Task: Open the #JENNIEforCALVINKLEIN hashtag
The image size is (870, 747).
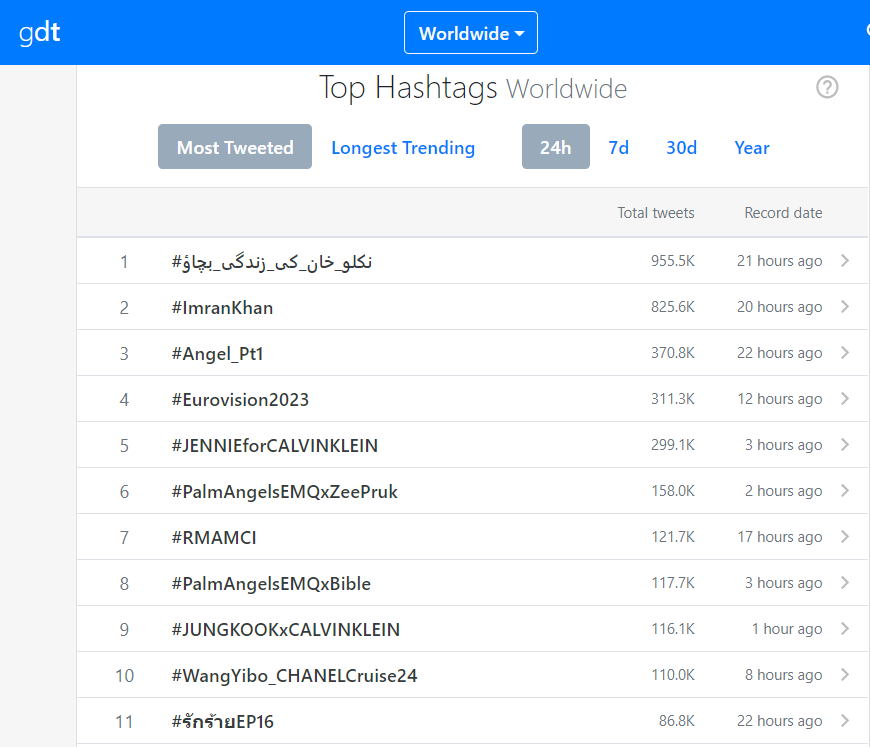Action: 275,446
